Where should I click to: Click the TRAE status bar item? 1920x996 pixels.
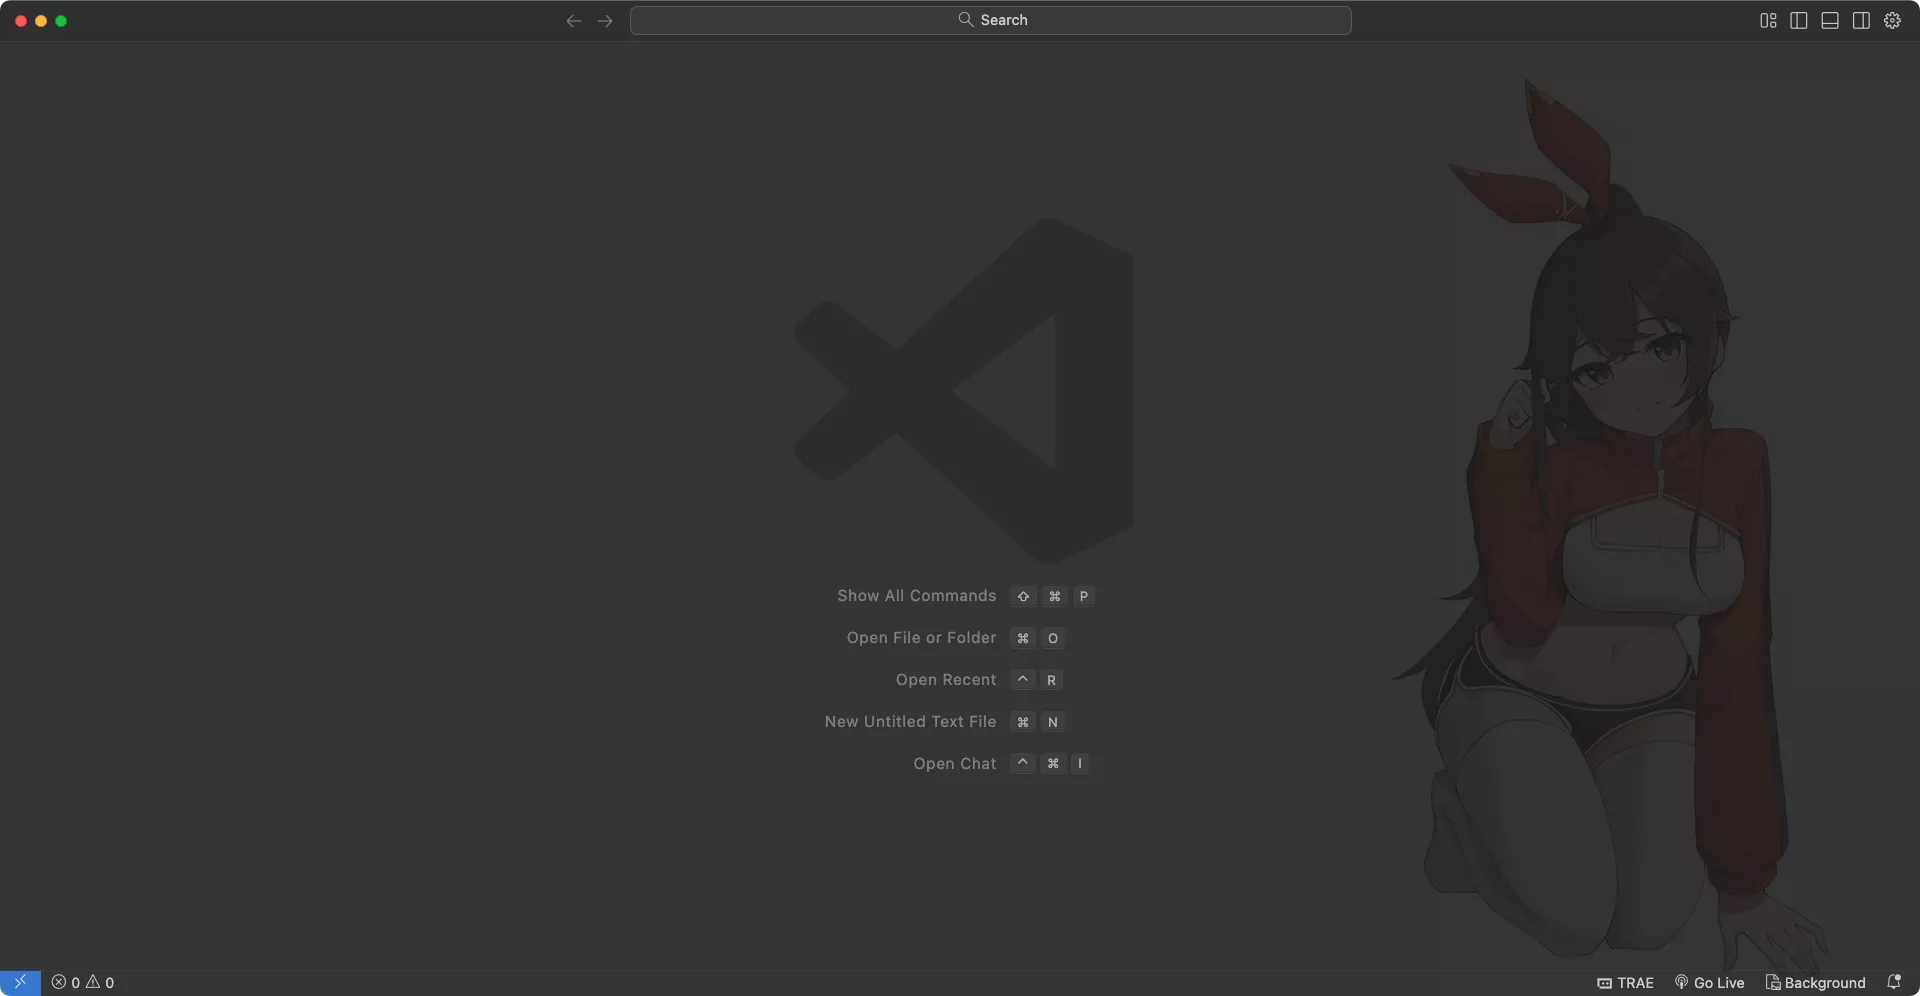pyautogui.click(x=1625, y=983)
